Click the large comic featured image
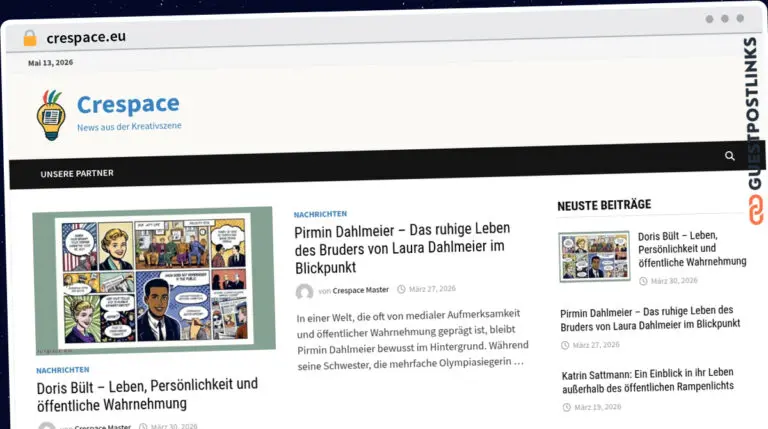 coord(154,280)
